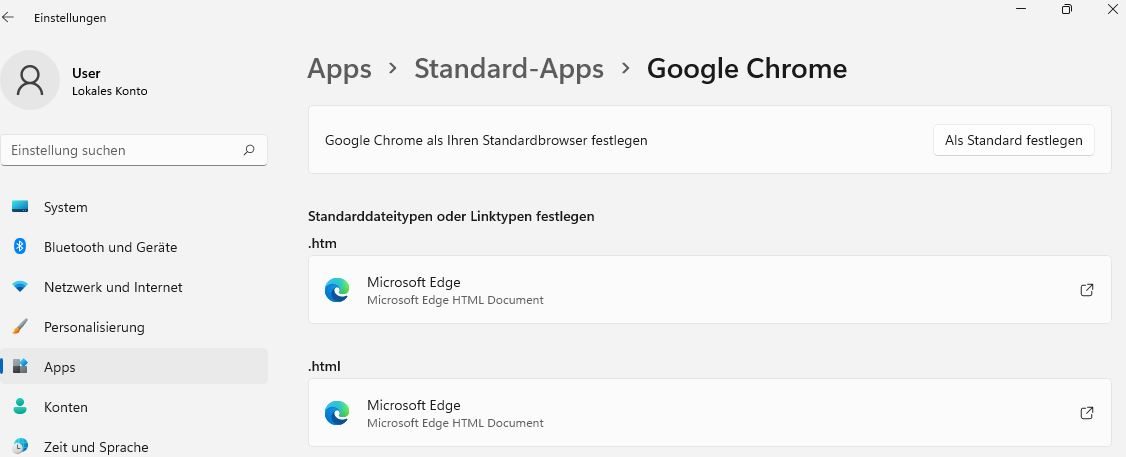Image resolution: width=1126 pixels, height=457 pixels.
Task: Click the search magnifier icon
Action: click(x=249, y=150)
